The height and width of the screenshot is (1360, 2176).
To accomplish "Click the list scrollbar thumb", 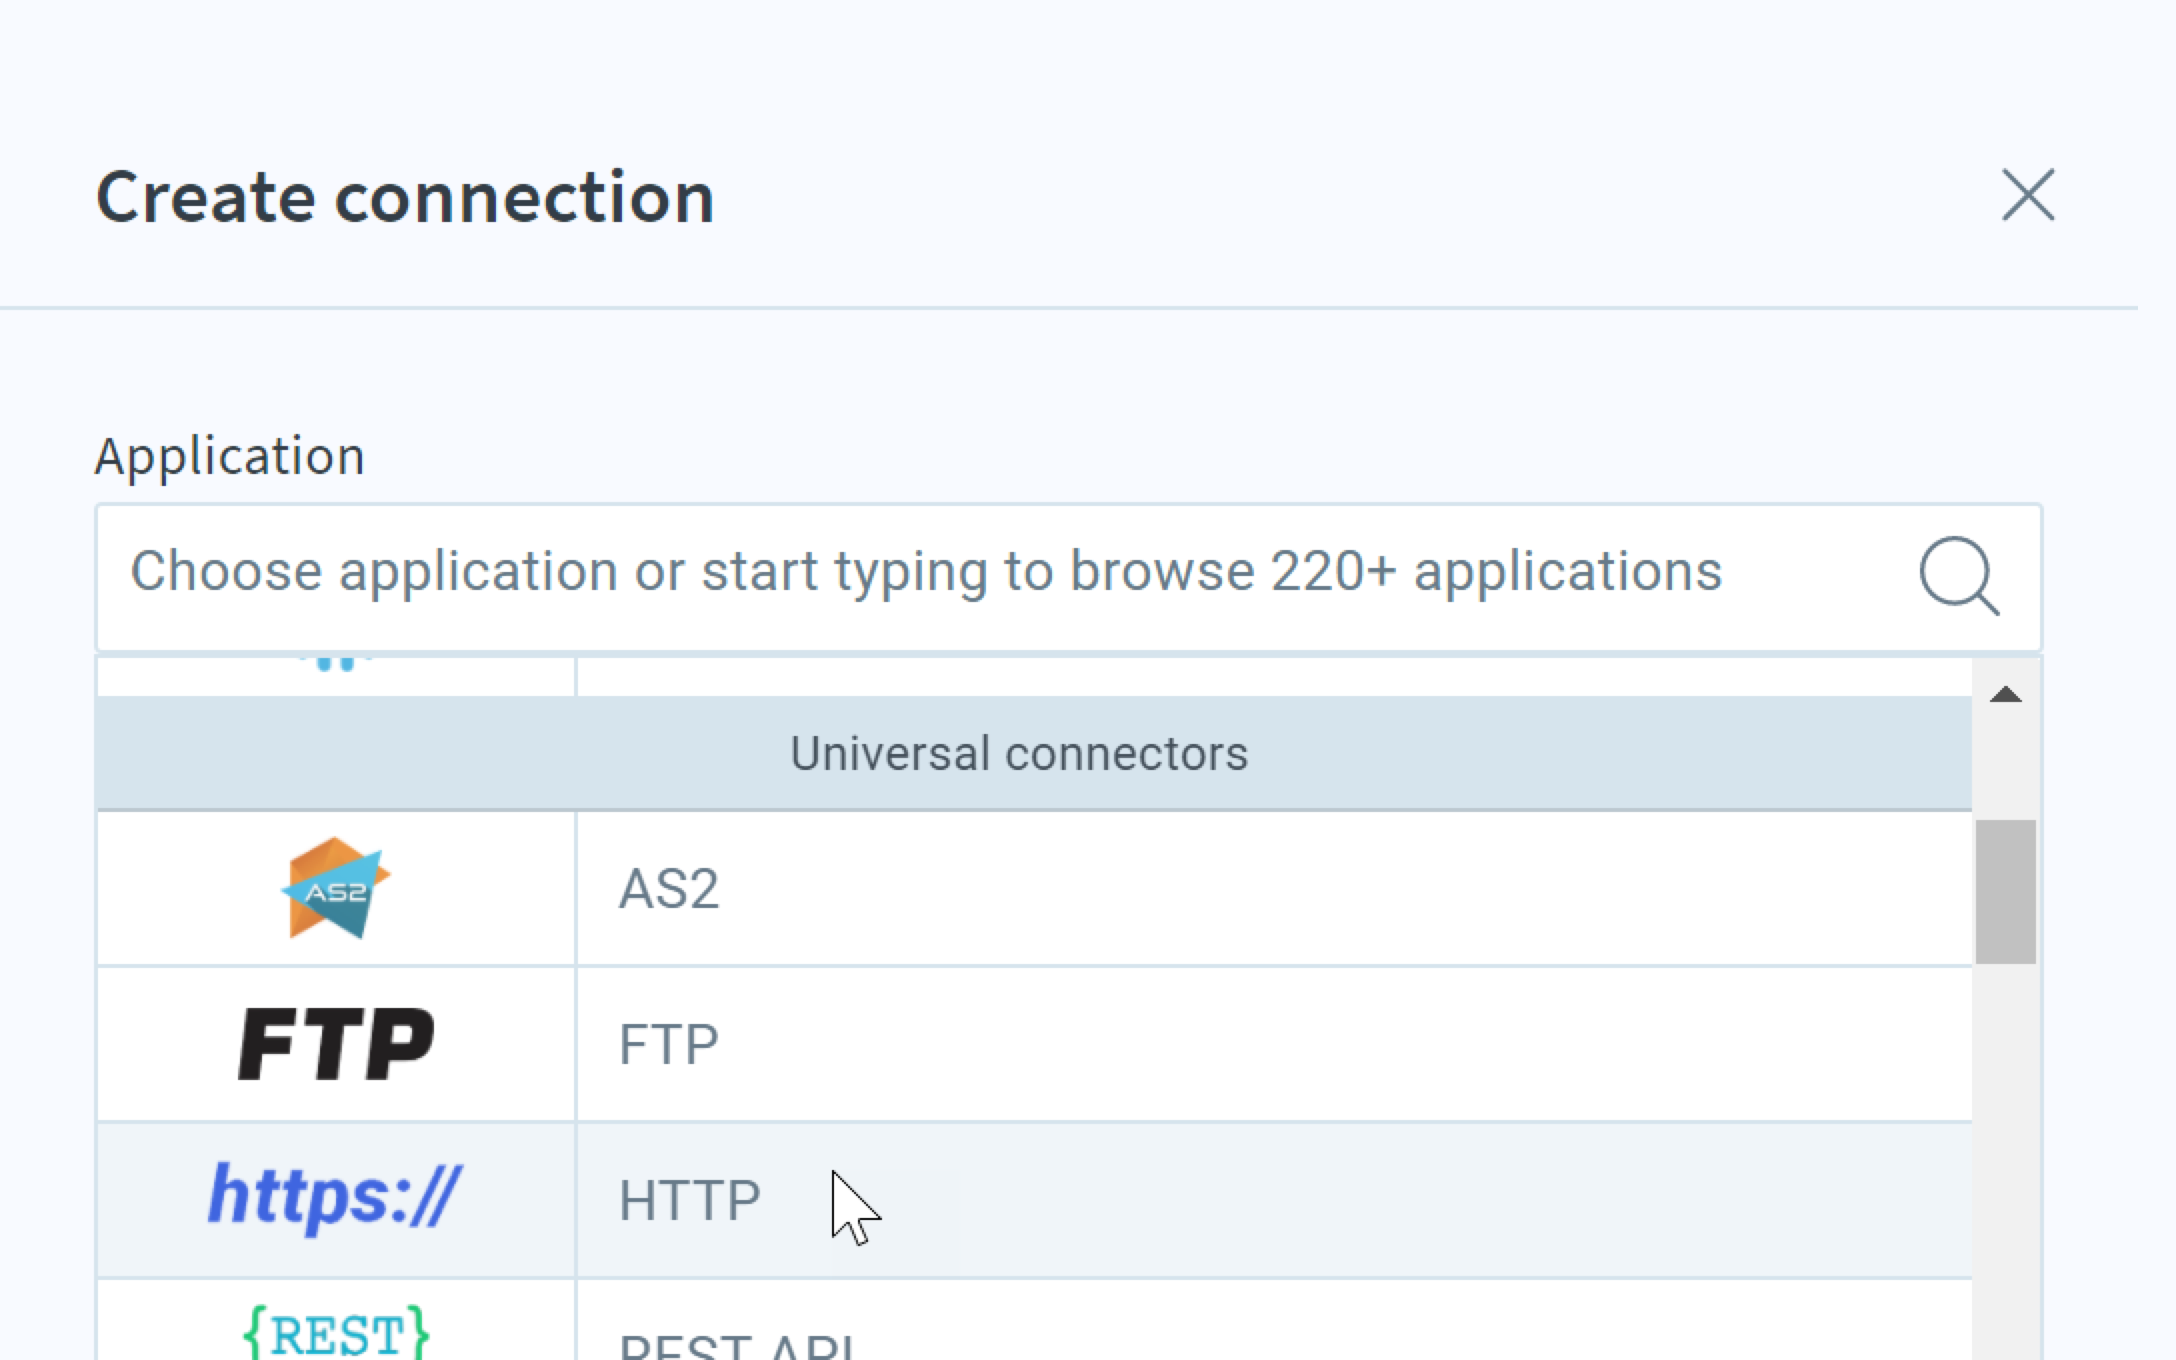I will 2006,892.
